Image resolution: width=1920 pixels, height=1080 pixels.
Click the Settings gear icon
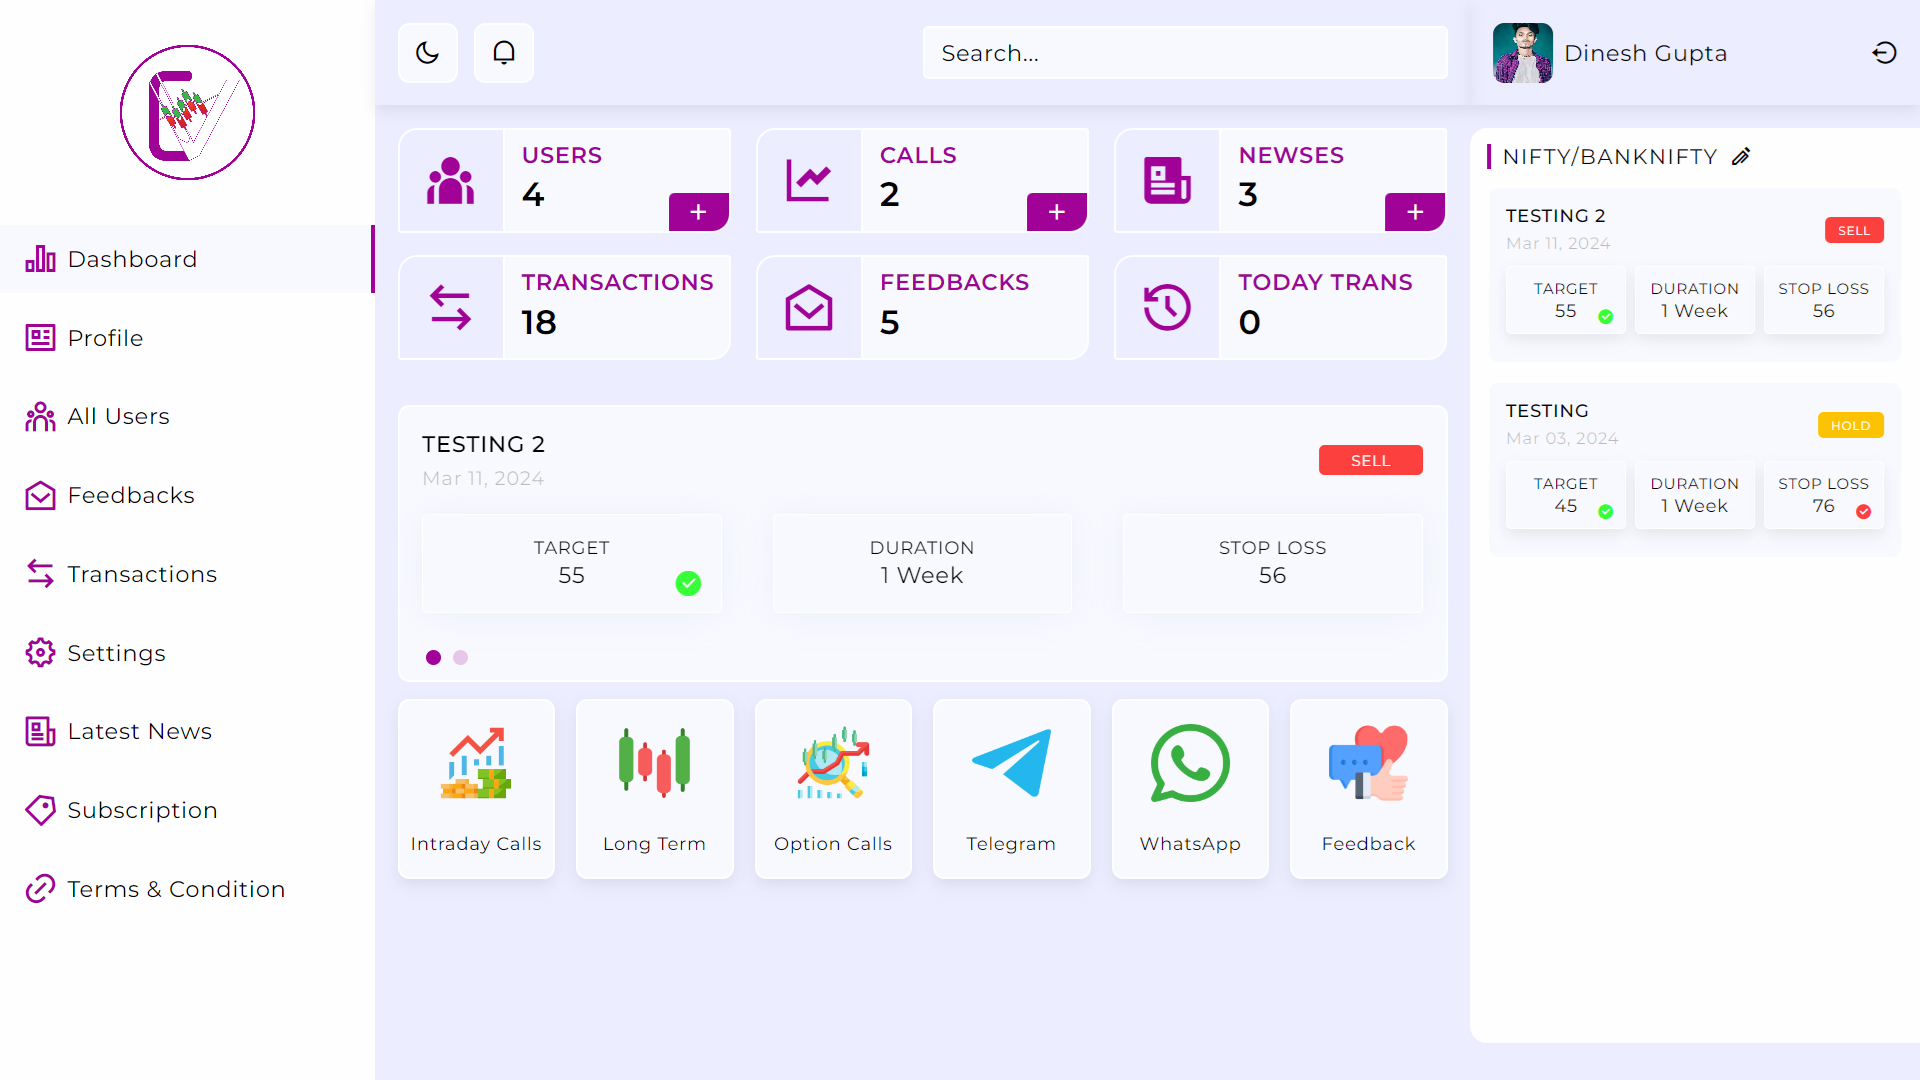[40, 653]
